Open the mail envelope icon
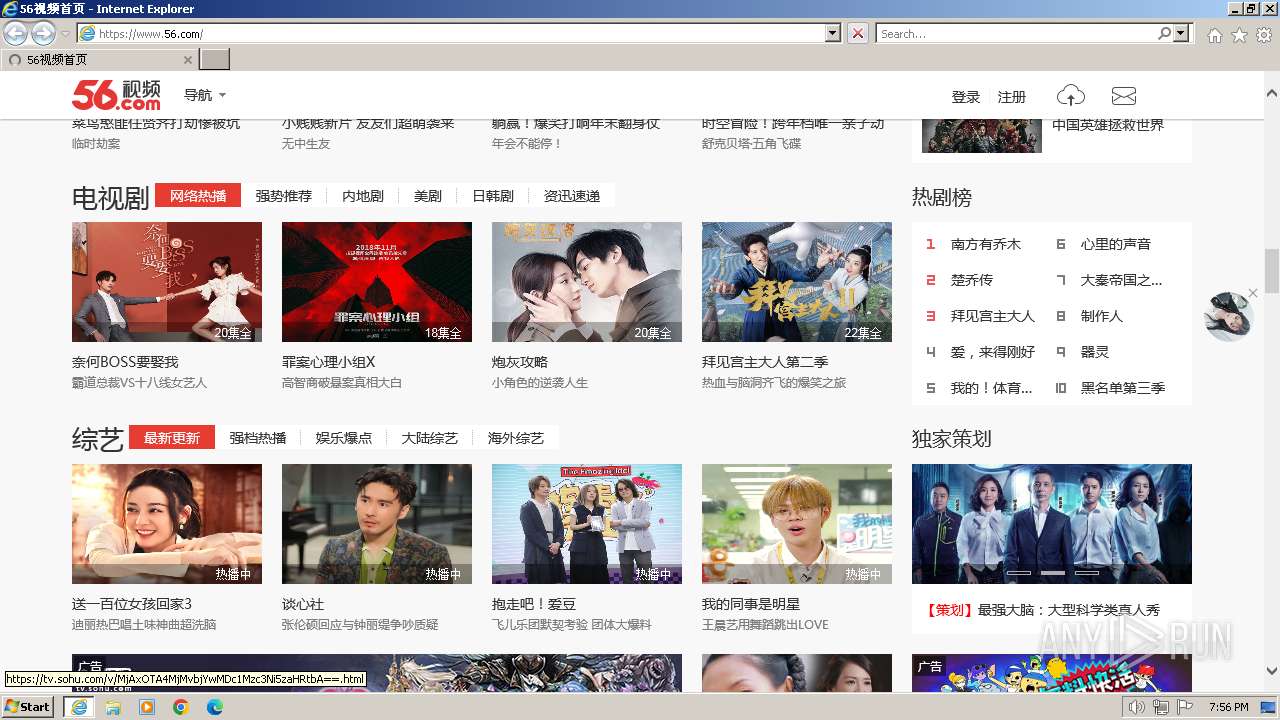 [x=1124, y=96]
